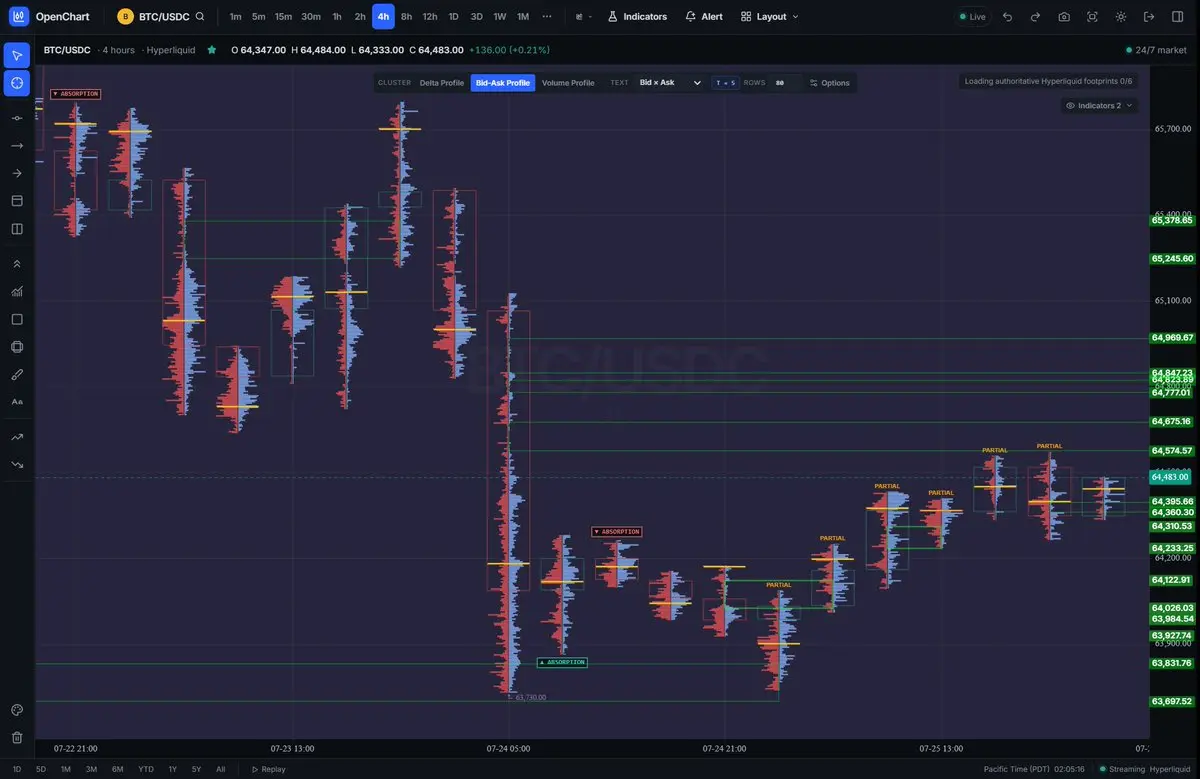Image resolution: width=1200 pixels, height=779 pixels.
Task: Click the OpenChart logo icon
Action: coord(19,16)
